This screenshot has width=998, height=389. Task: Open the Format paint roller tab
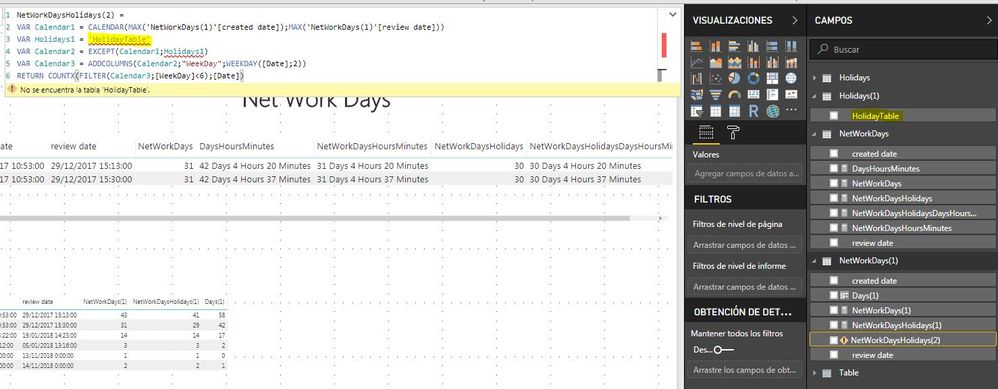click(x=733, y=132)
